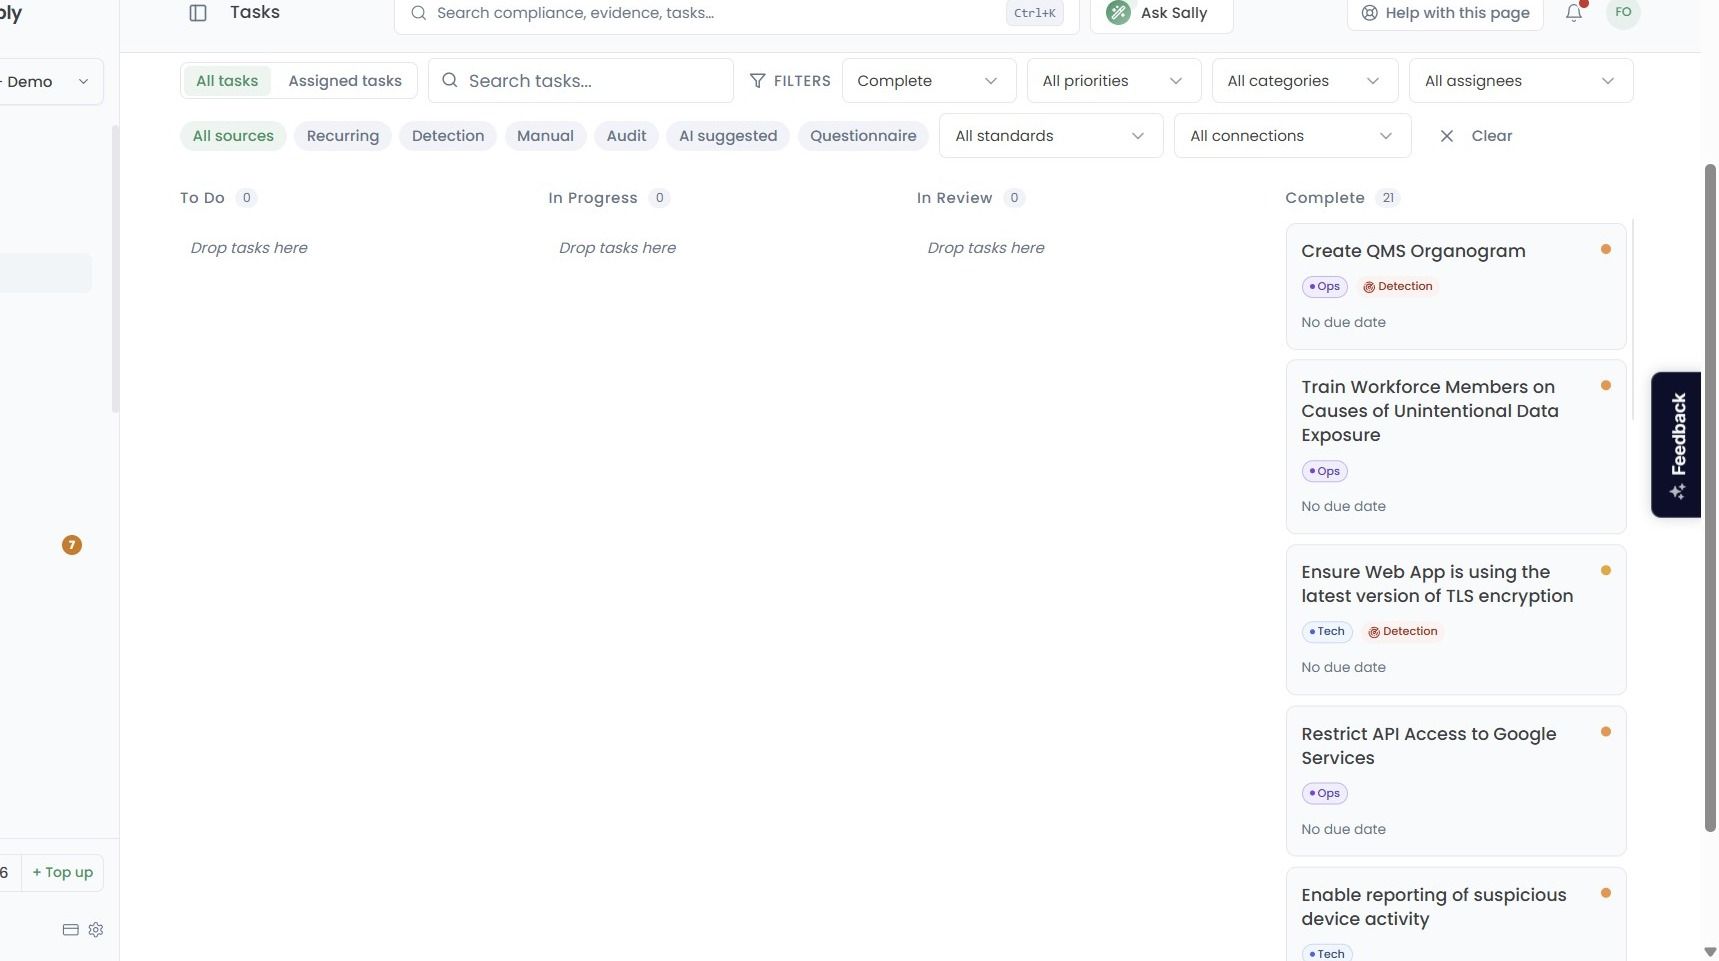Click Ops tag on Restrict API Access card

pyautogui.click(x=1325, y=794)
